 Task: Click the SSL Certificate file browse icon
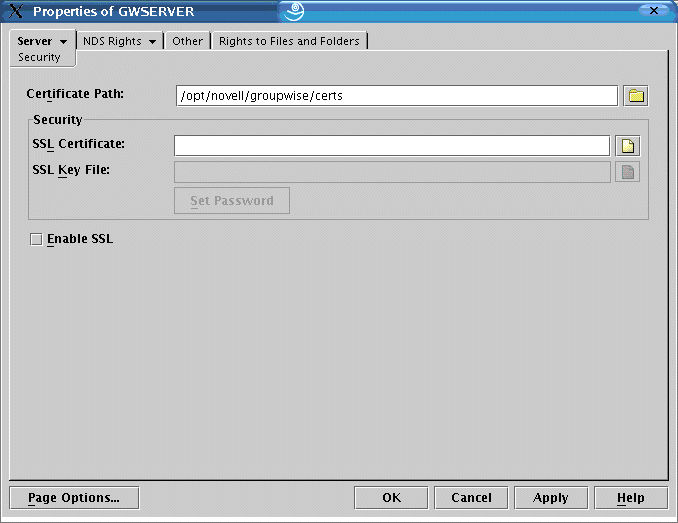pyautogui.click(x=627, y=146)
